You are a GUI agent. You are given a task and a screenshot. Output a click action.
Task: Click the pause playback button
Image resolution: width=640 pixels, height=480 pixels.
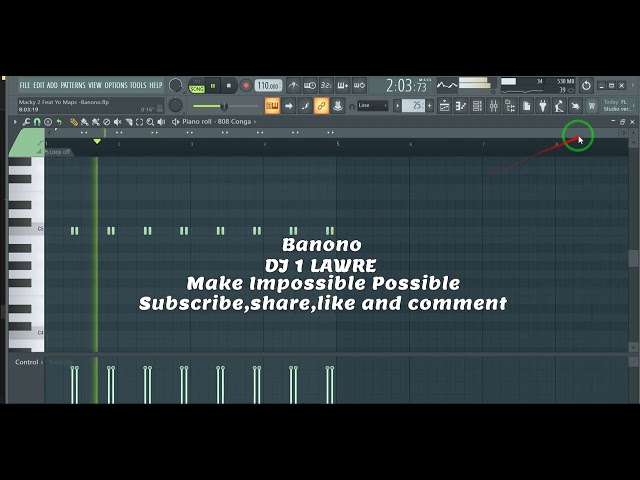[x=213, y=86]
